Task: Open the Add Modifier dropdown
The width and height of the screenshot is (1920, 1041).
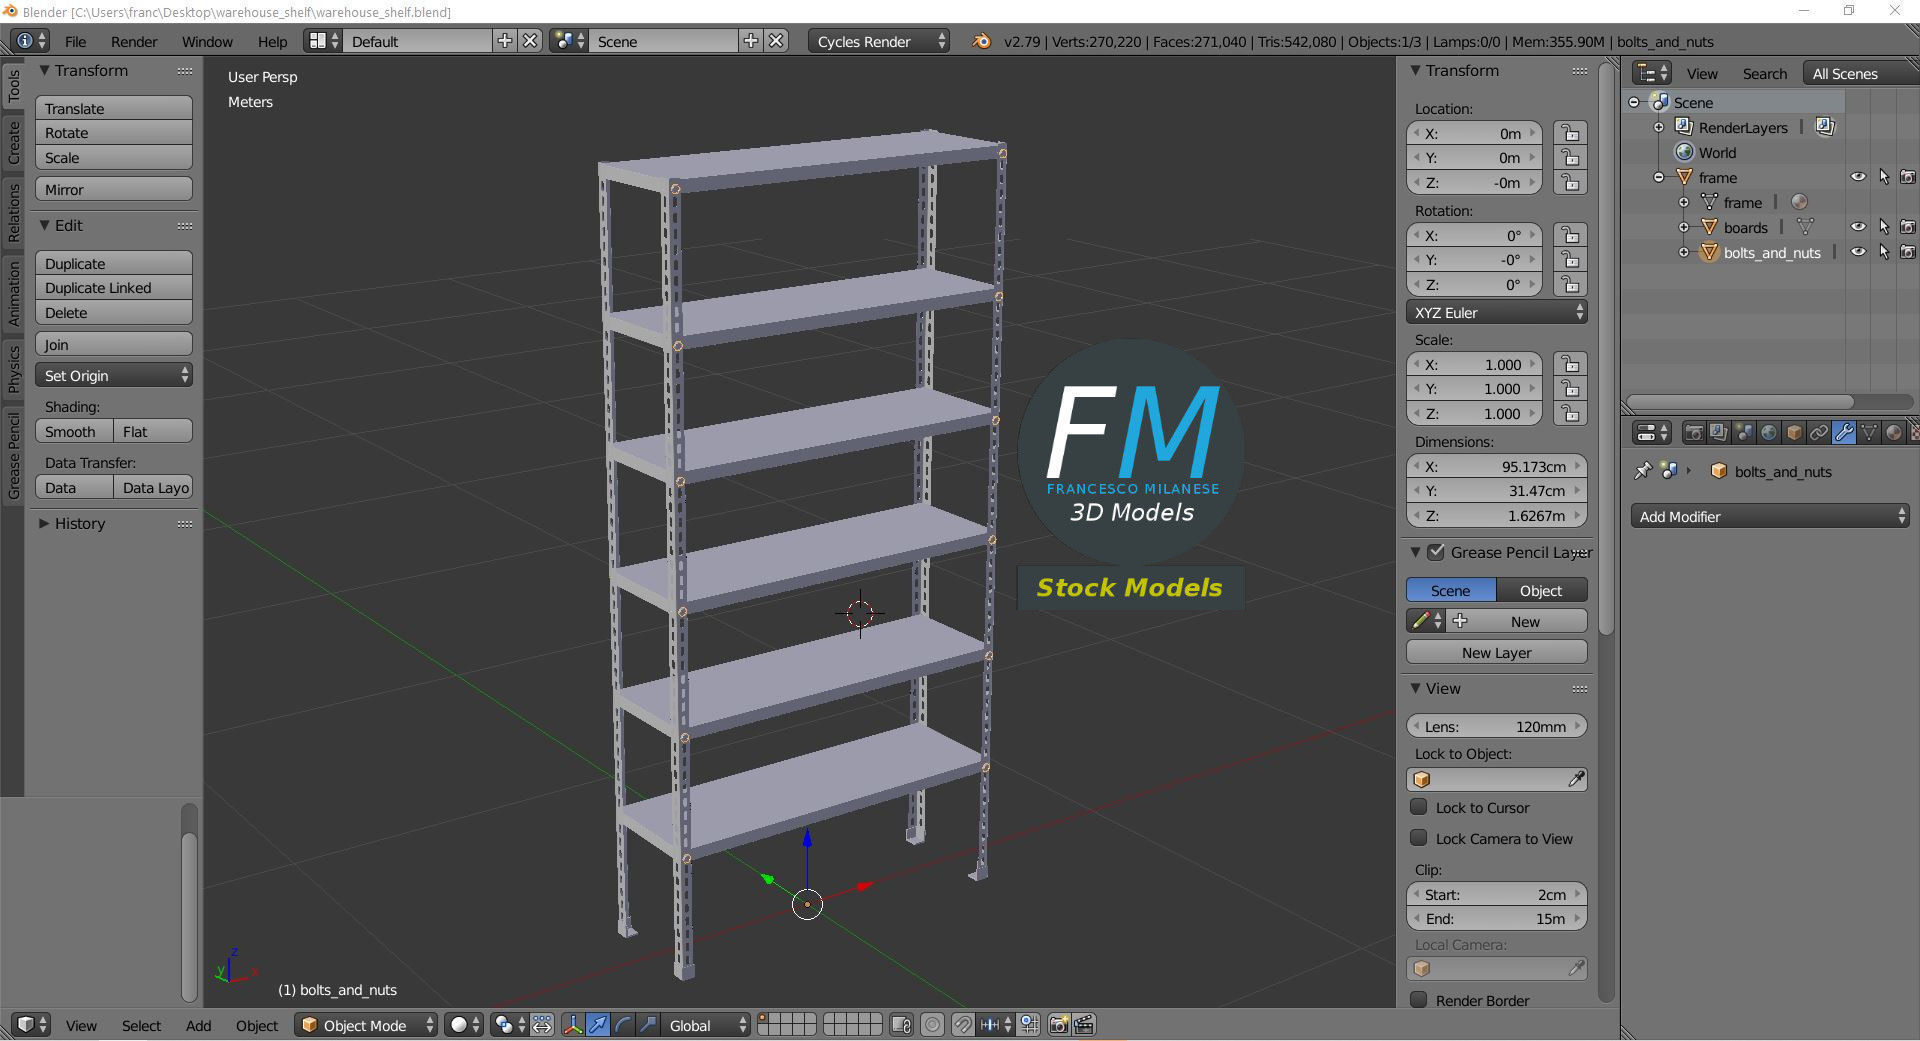Action: [1769, 516]
